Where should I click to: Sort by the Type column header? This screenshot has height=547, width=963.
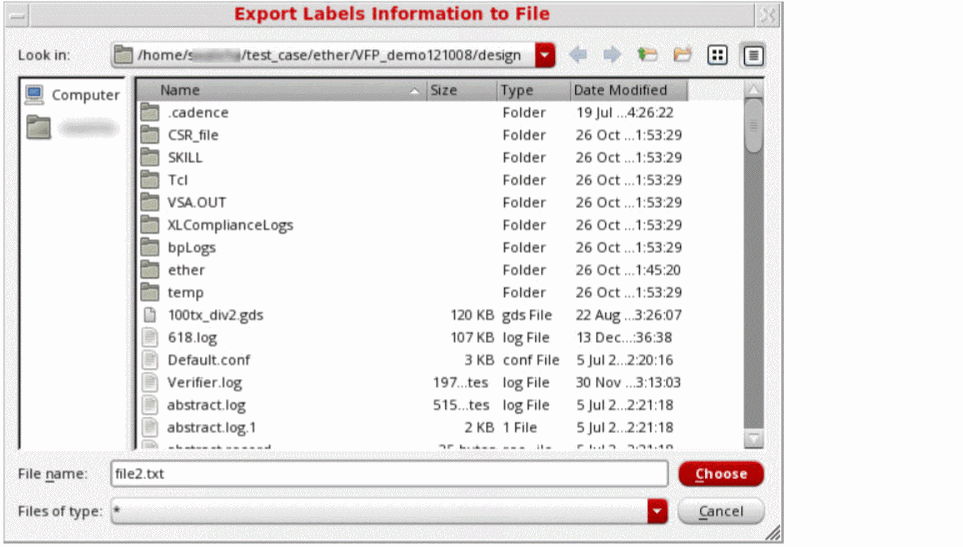pos(534,90)
